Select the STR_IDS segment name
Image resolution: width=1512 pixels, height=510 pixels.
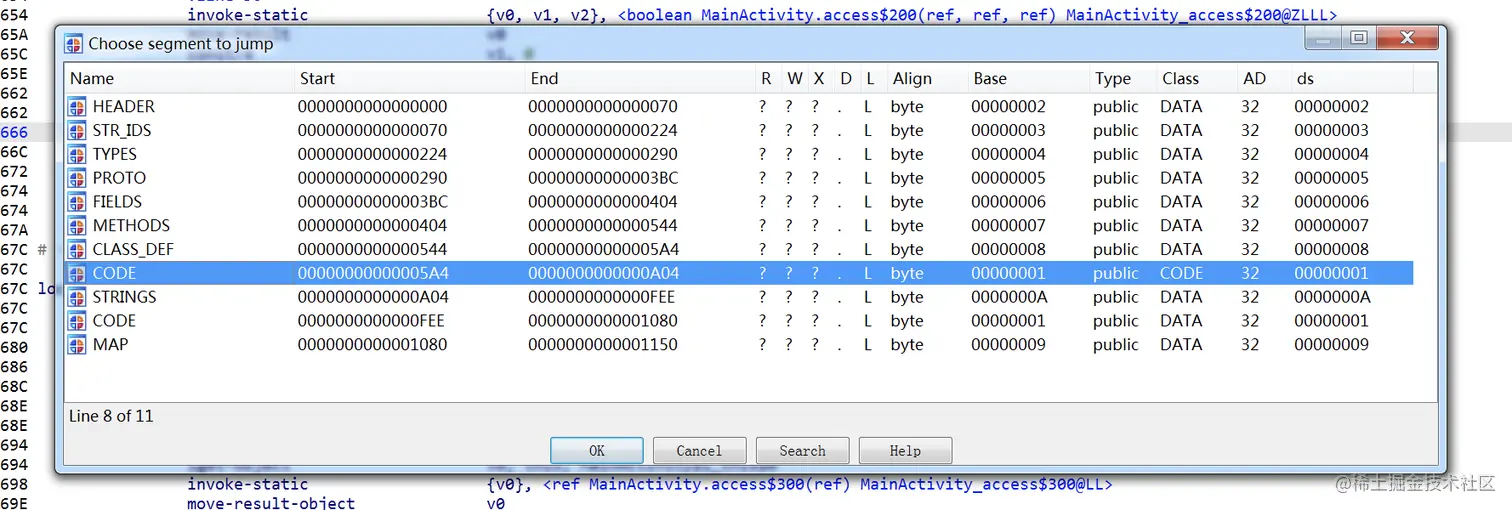click(x=123, y=130)
